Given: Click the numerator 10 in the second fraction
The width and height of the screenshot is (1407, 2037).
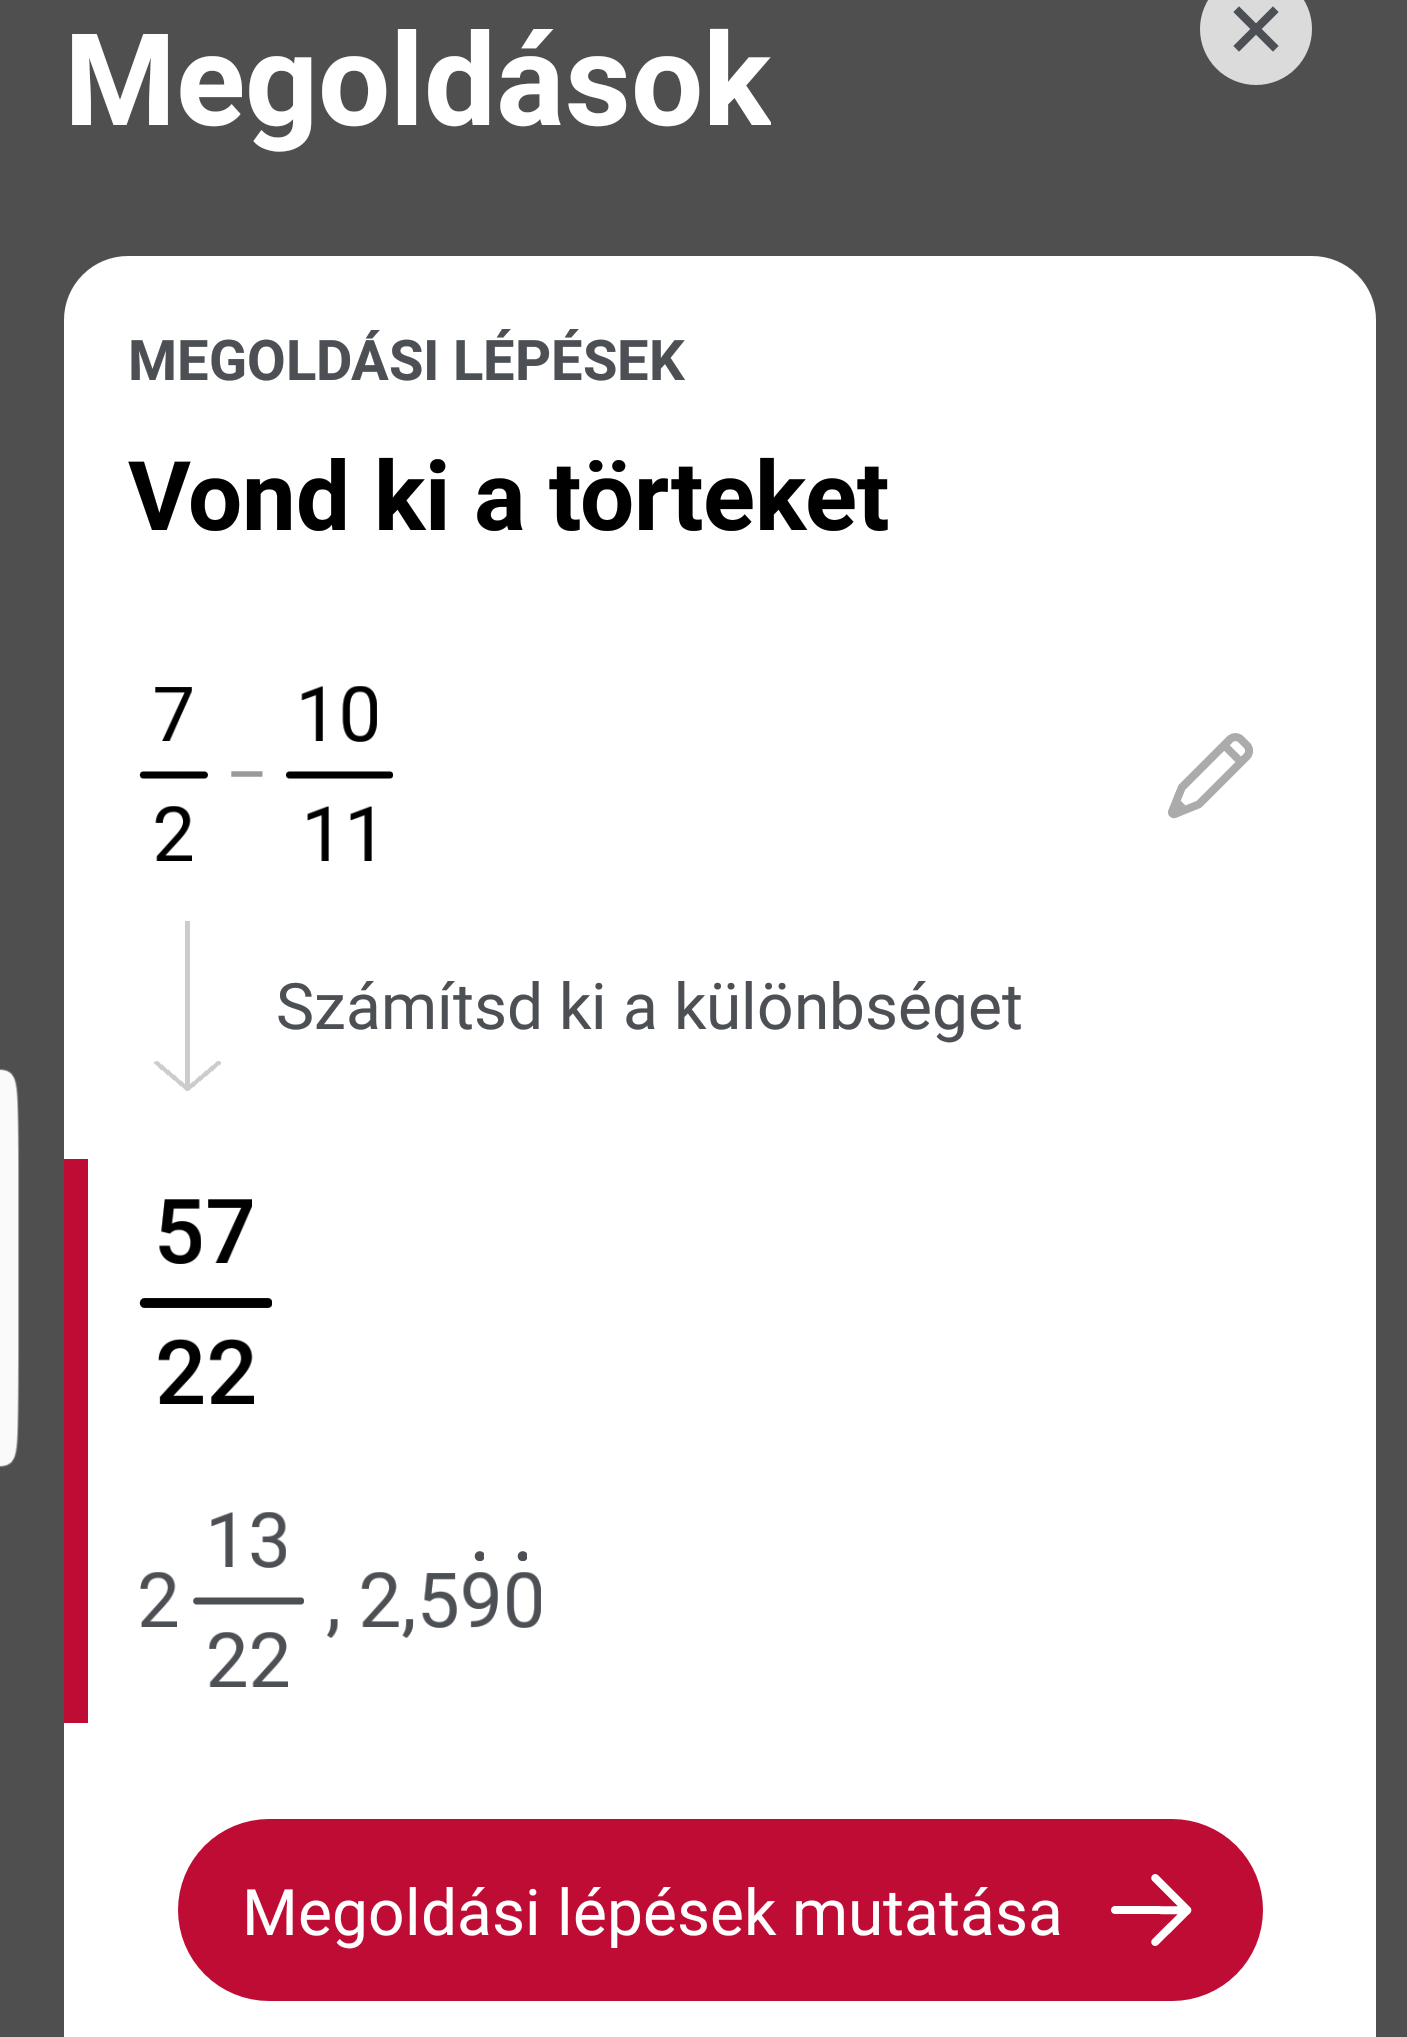Looking at the screenshot, I should (339, 715).
